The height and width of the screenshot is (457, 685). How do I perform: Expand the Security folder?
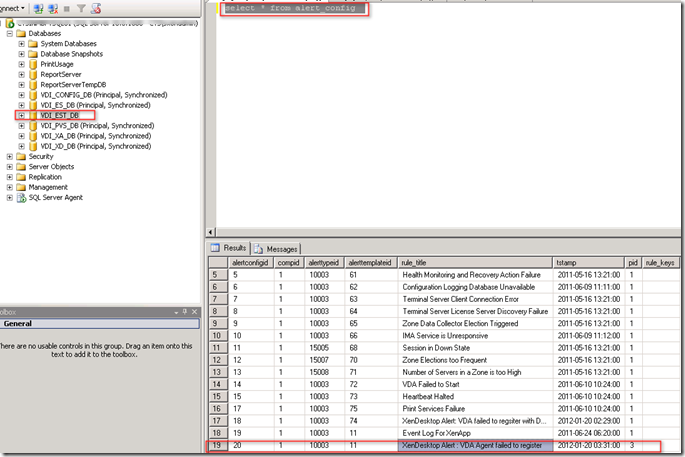(10, 156)
